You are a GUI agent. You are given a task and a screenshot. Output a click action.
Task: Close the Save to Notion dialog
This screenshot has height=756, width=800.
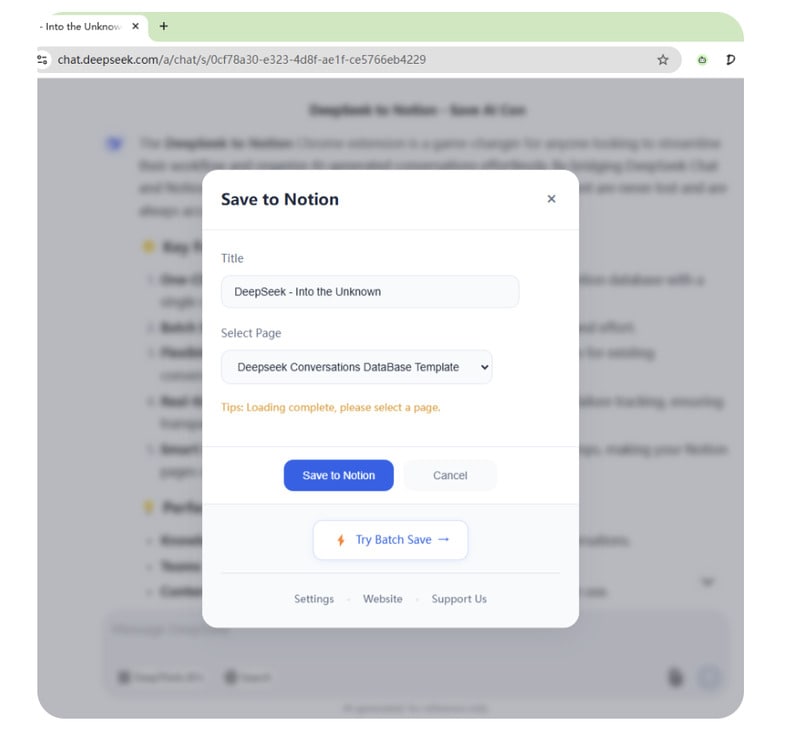pyautogui.click(x=551, y=199)
